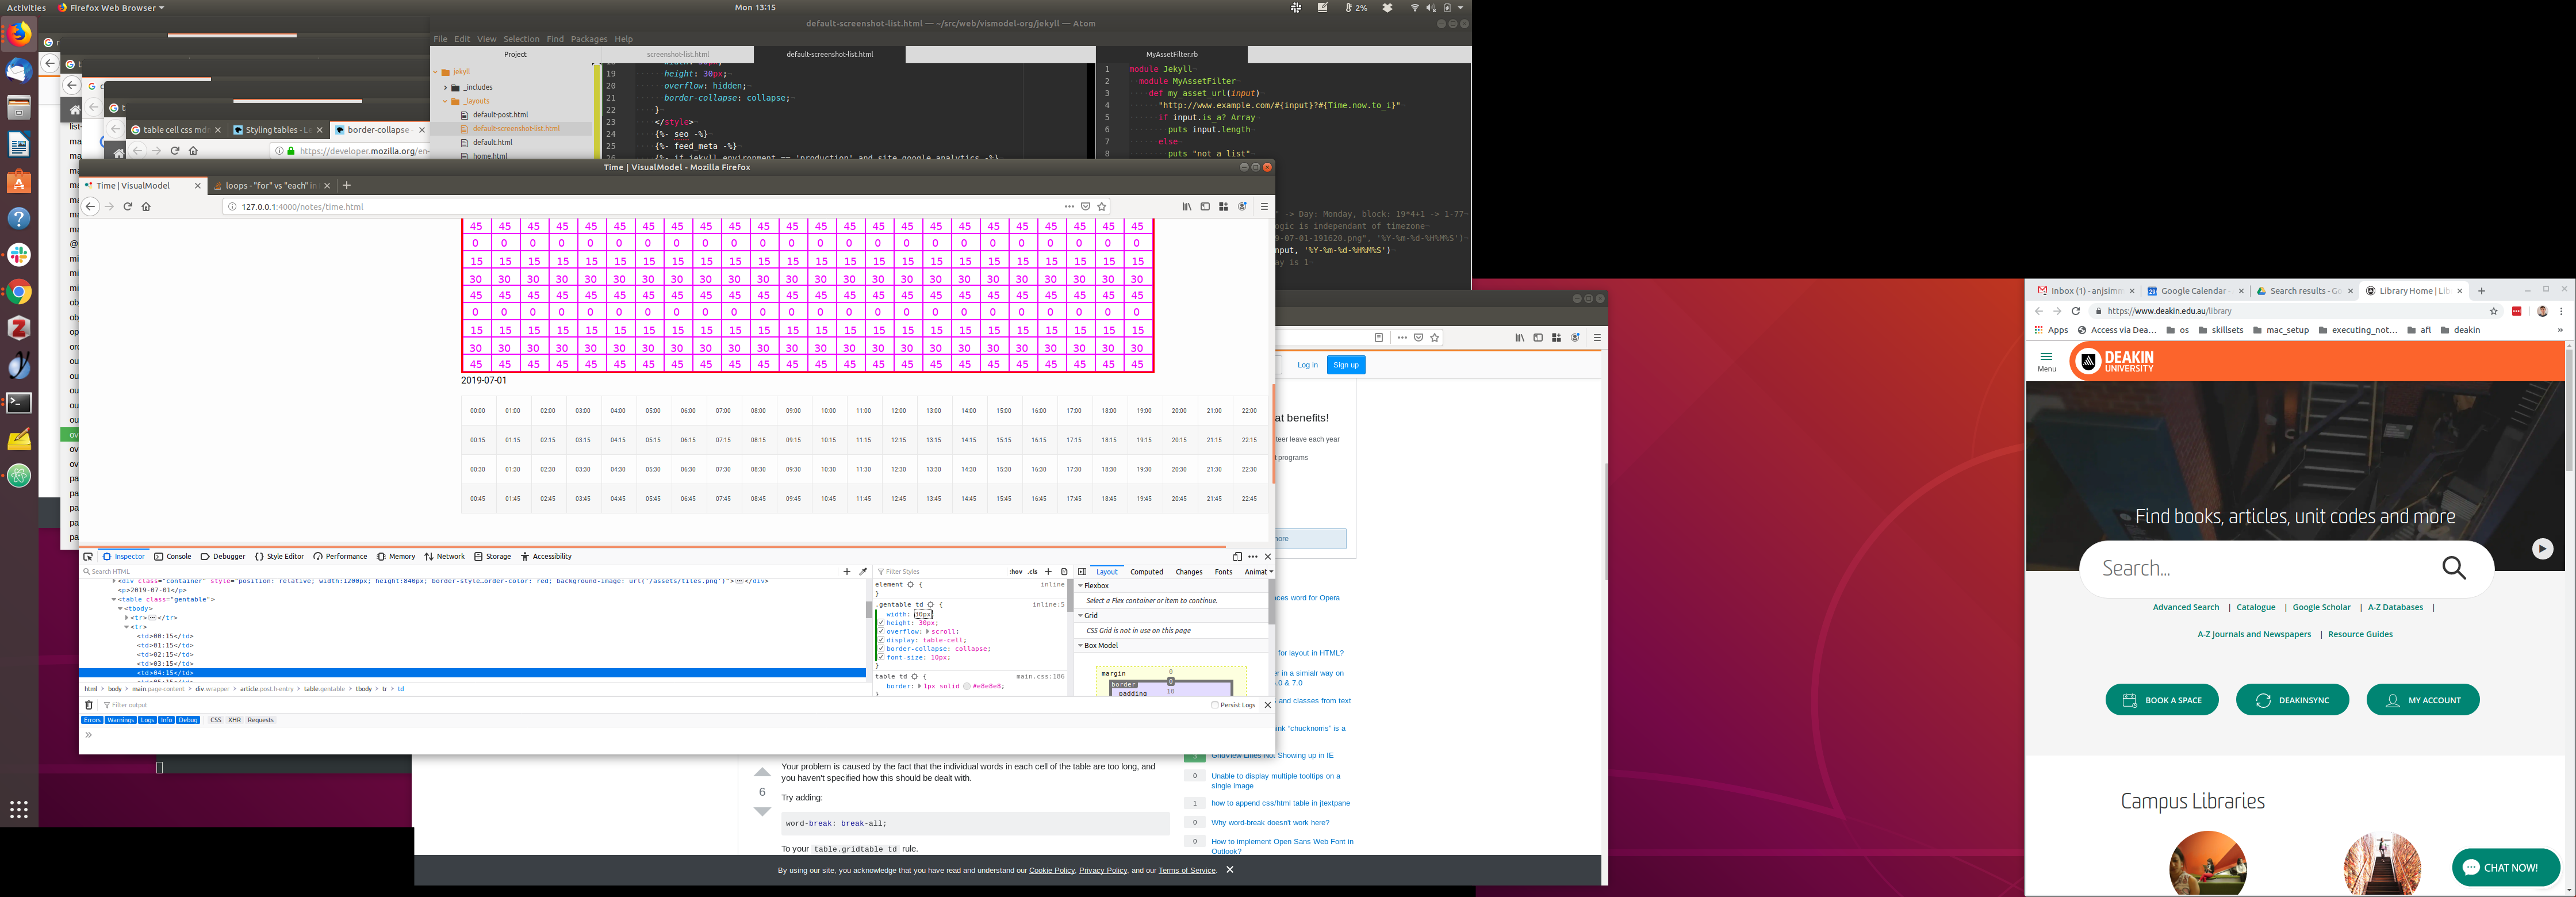Disable the border-collapse: collapse declaration
Image resolution: width=2576 pixels, height=897 pixels.
pos(881,649)
